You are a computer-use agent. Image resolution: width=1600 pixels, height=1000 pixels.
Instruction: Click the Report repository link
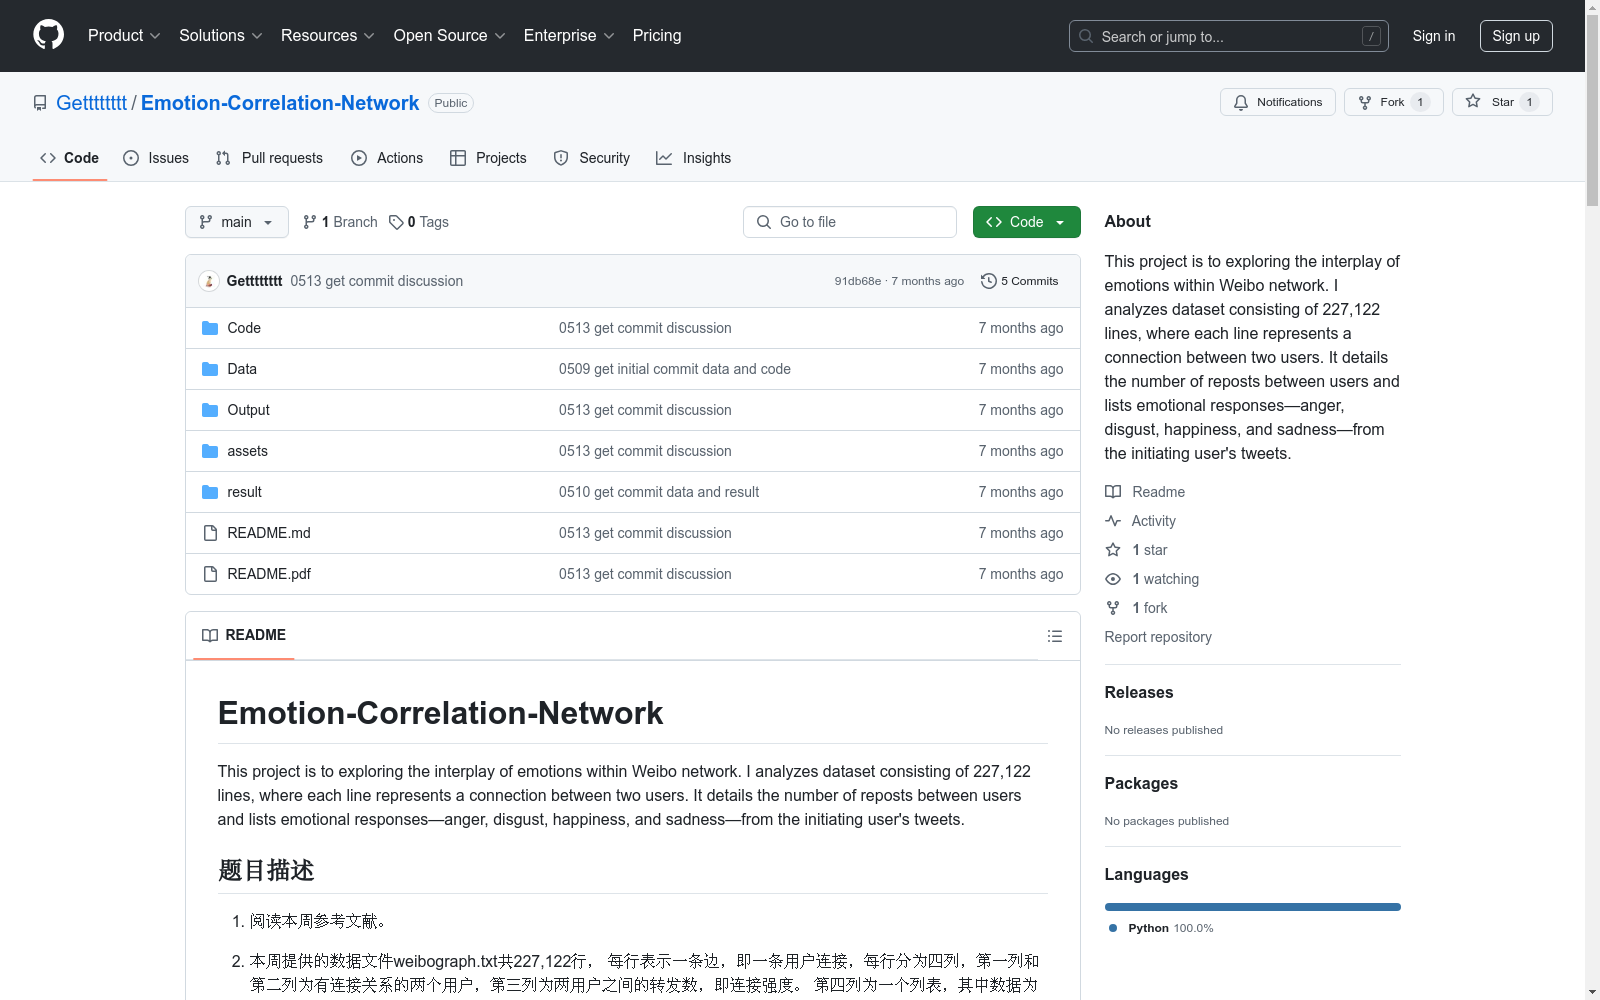(x=1158, y=637)
